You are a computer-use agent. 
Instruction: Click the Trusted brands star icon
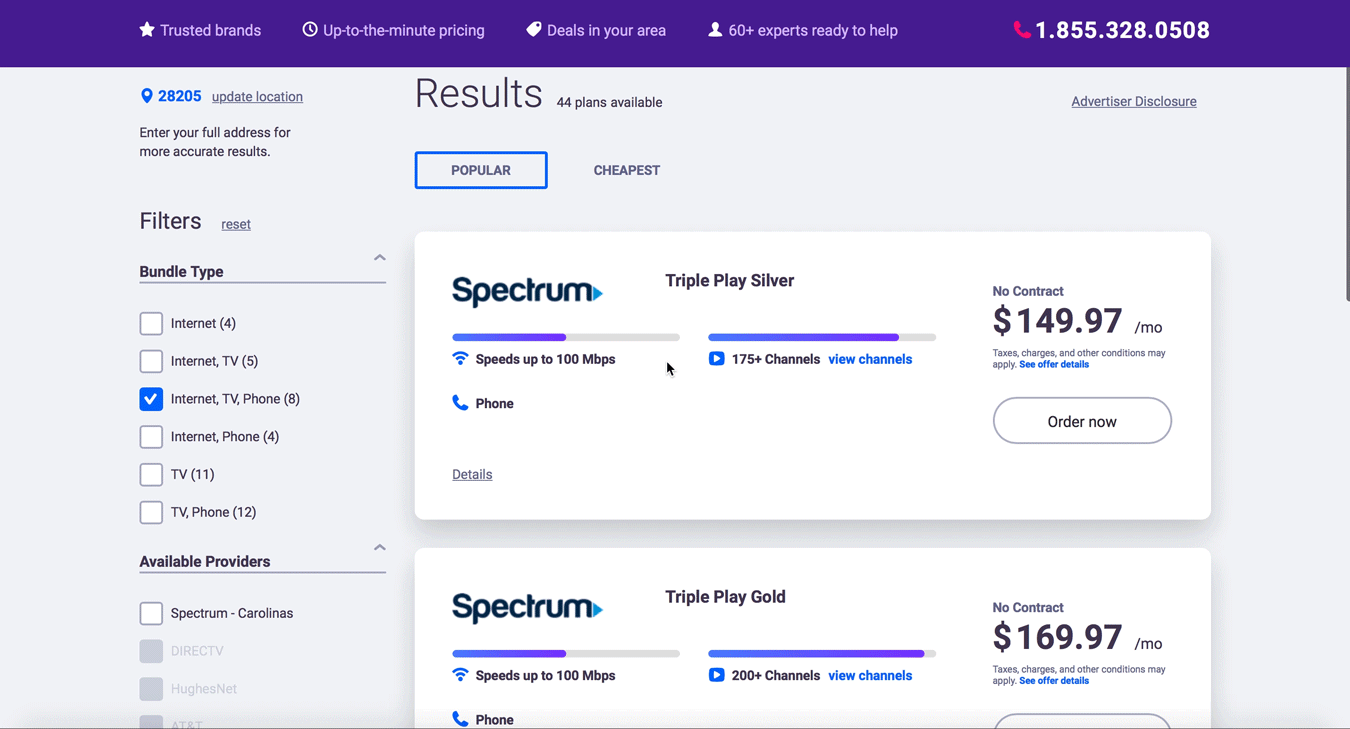point(147,30)
